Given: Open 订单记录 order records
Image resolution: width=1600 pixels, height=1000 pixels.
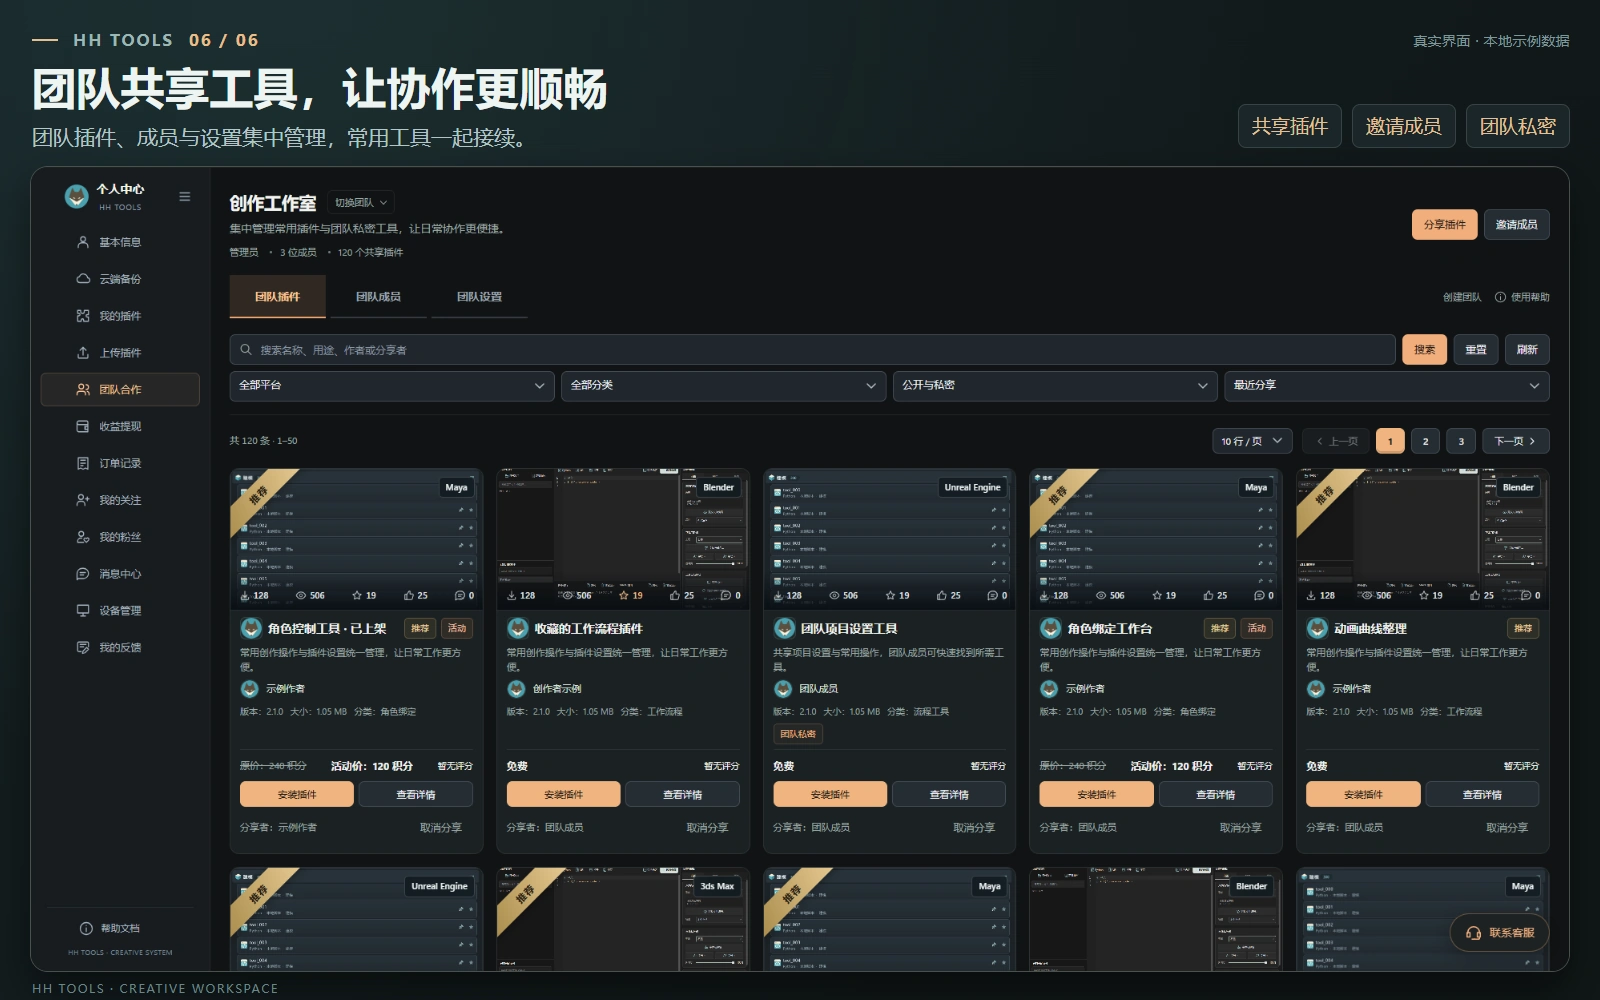Looking at the screenshot, I should click(120, 463).
